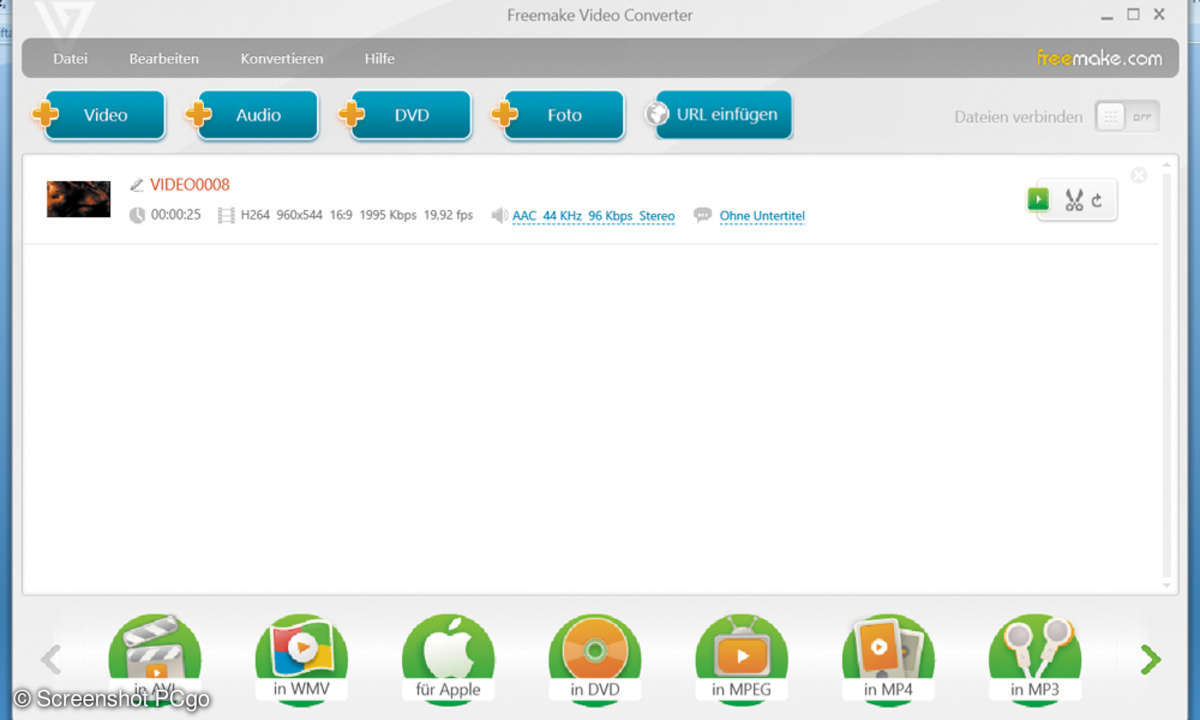Screen dimensions: 1200x720
Task: Add a Foto file
Action: pos(558,115)
